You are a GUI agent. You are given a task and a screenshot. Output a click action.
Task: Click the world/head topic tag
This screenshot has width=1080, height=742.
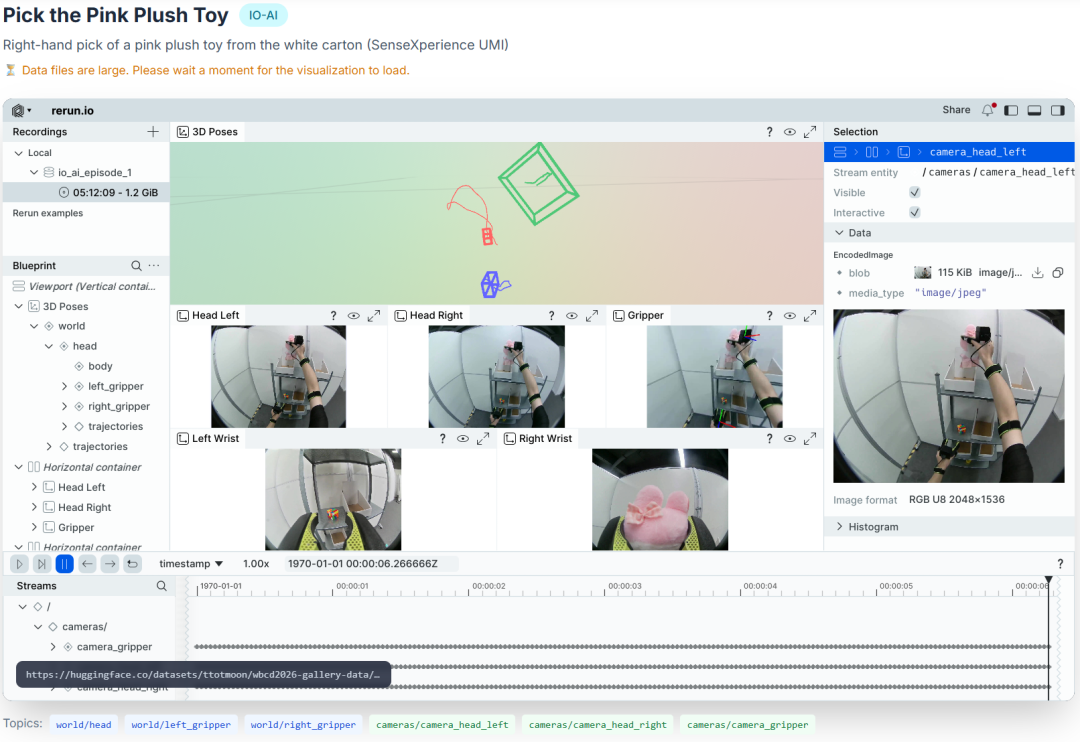coord(83,725)
